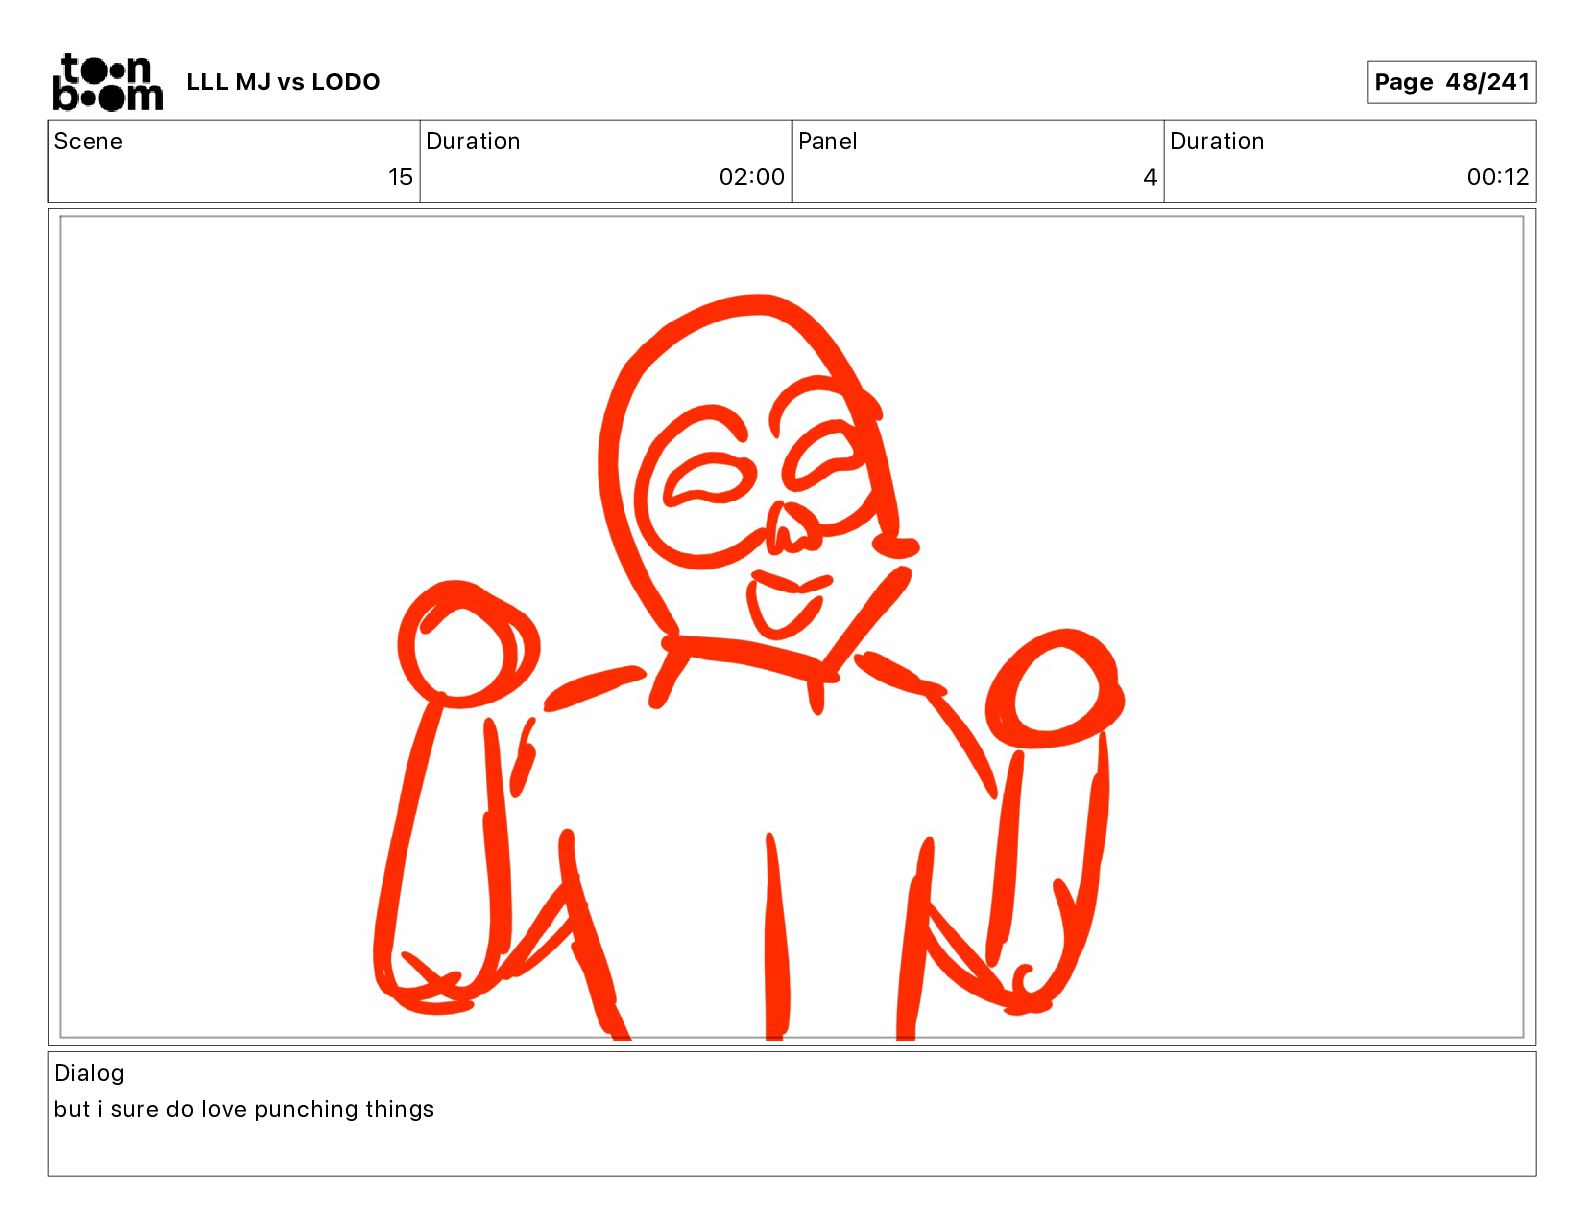Click scene duration value '02:00'
The width and height of the screenshot is (1584, 1224).
(x=751, y=177)
